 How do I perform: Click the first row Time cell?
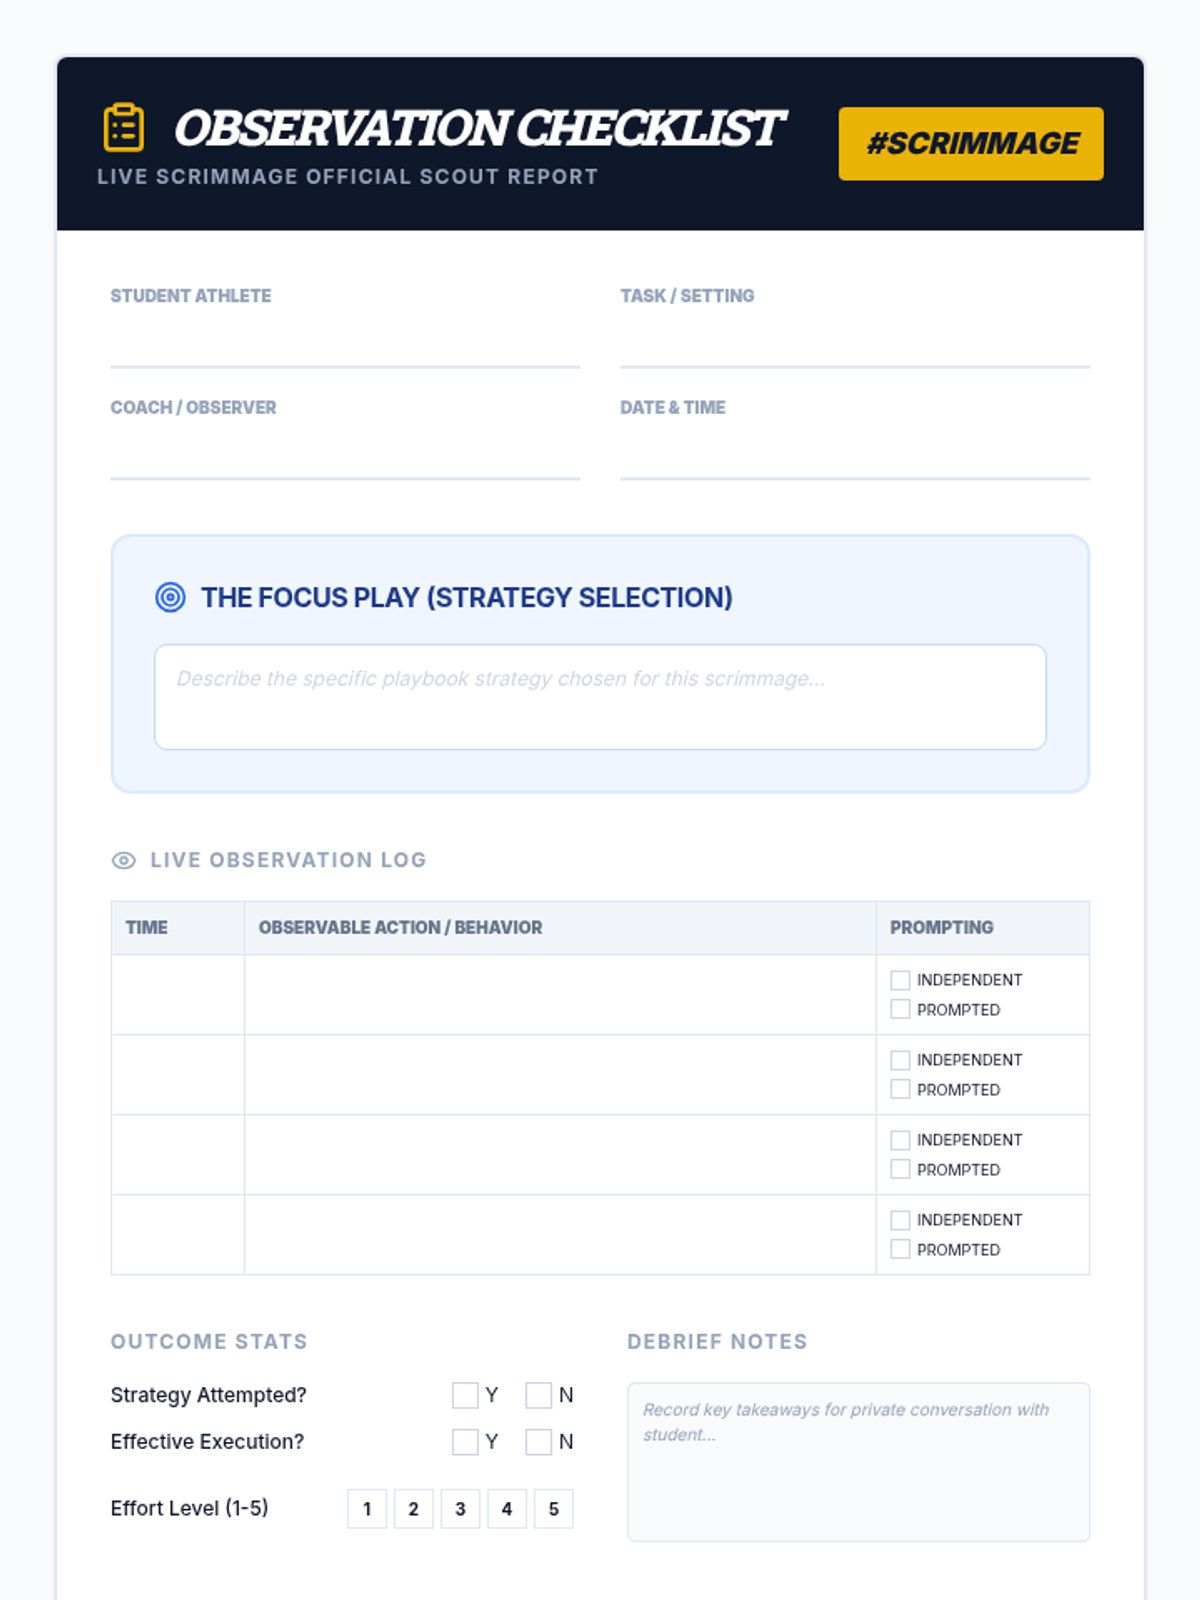click(178, 995)
